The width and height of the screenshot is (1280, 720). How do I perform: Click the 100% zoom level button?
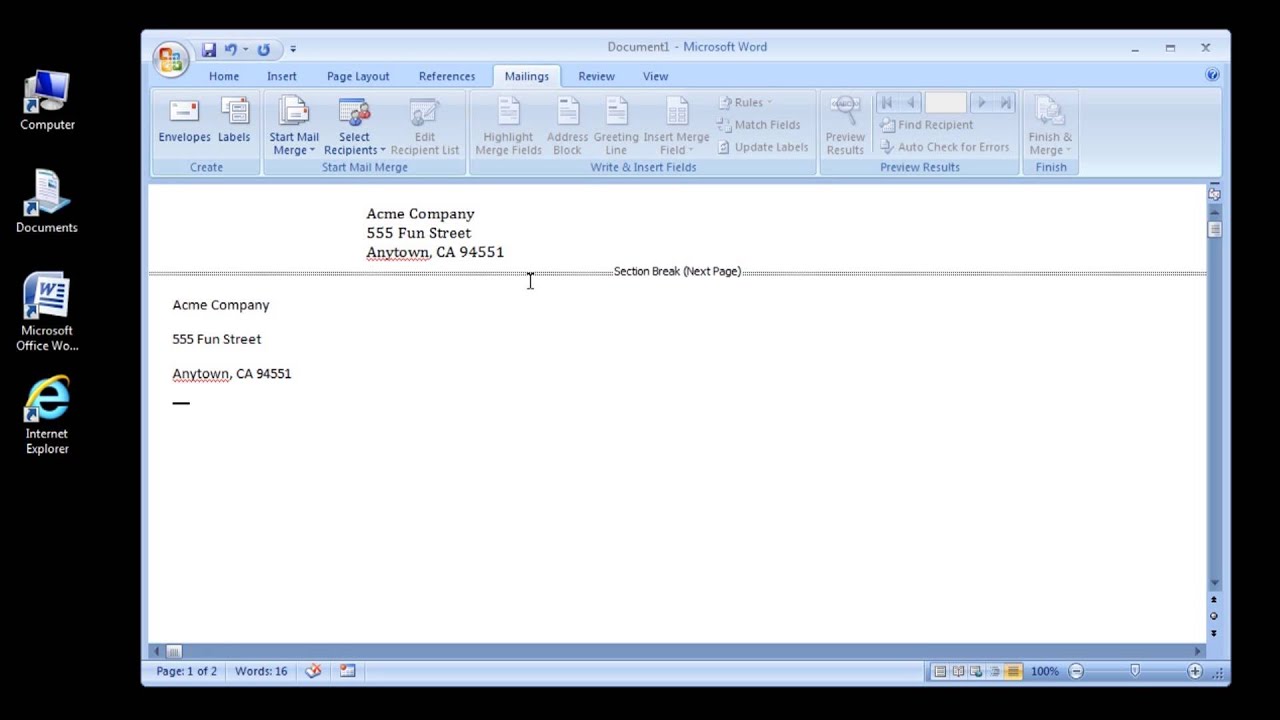[1044, 672]
